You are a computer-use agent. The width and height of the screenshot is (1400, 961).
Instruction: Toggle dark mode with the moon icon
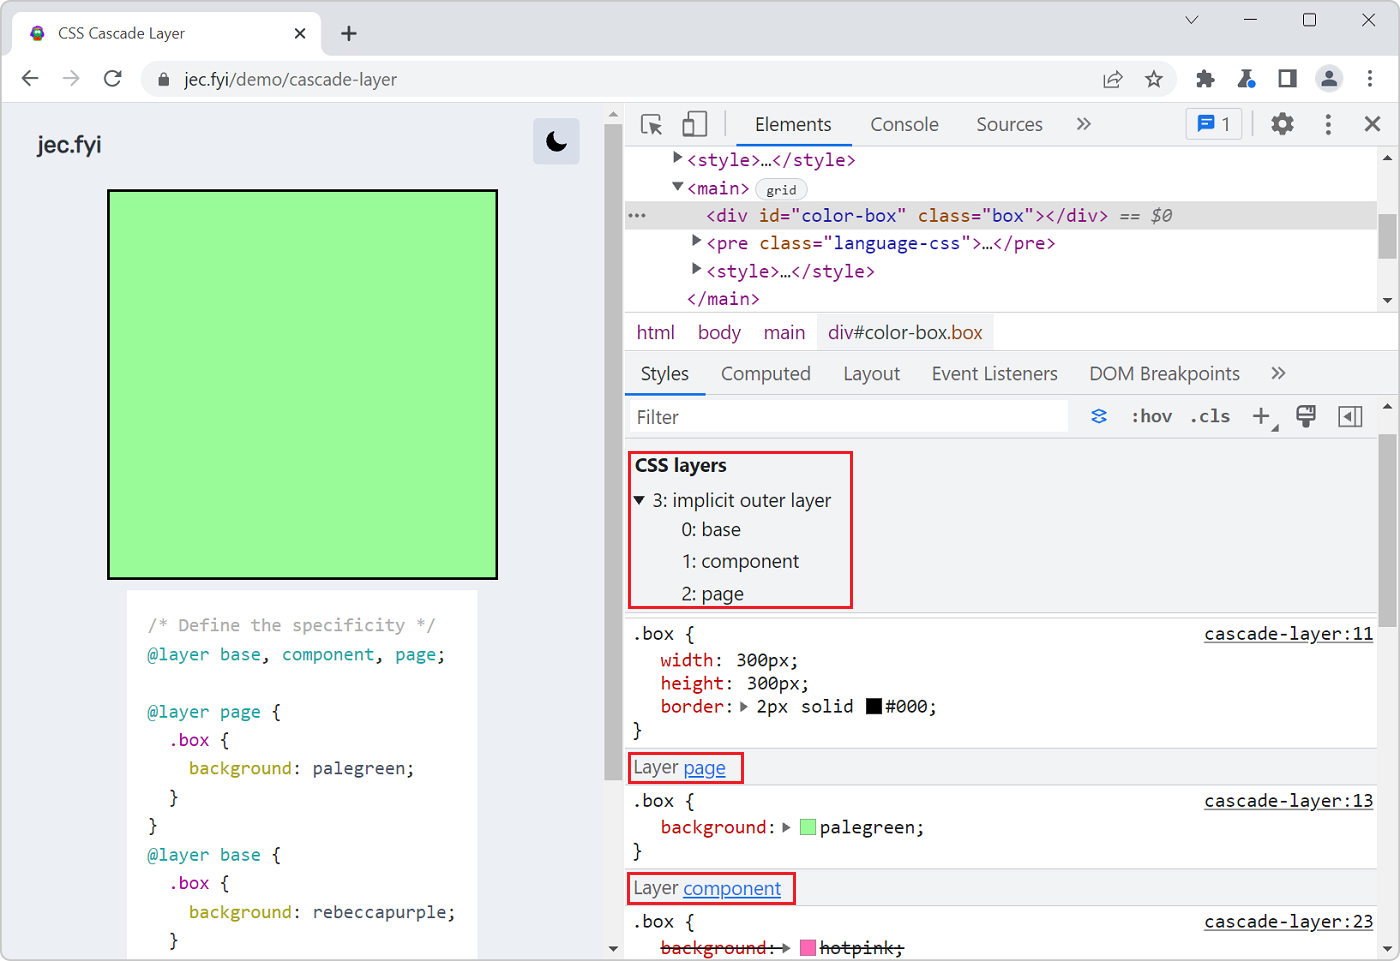pos(556,141)
